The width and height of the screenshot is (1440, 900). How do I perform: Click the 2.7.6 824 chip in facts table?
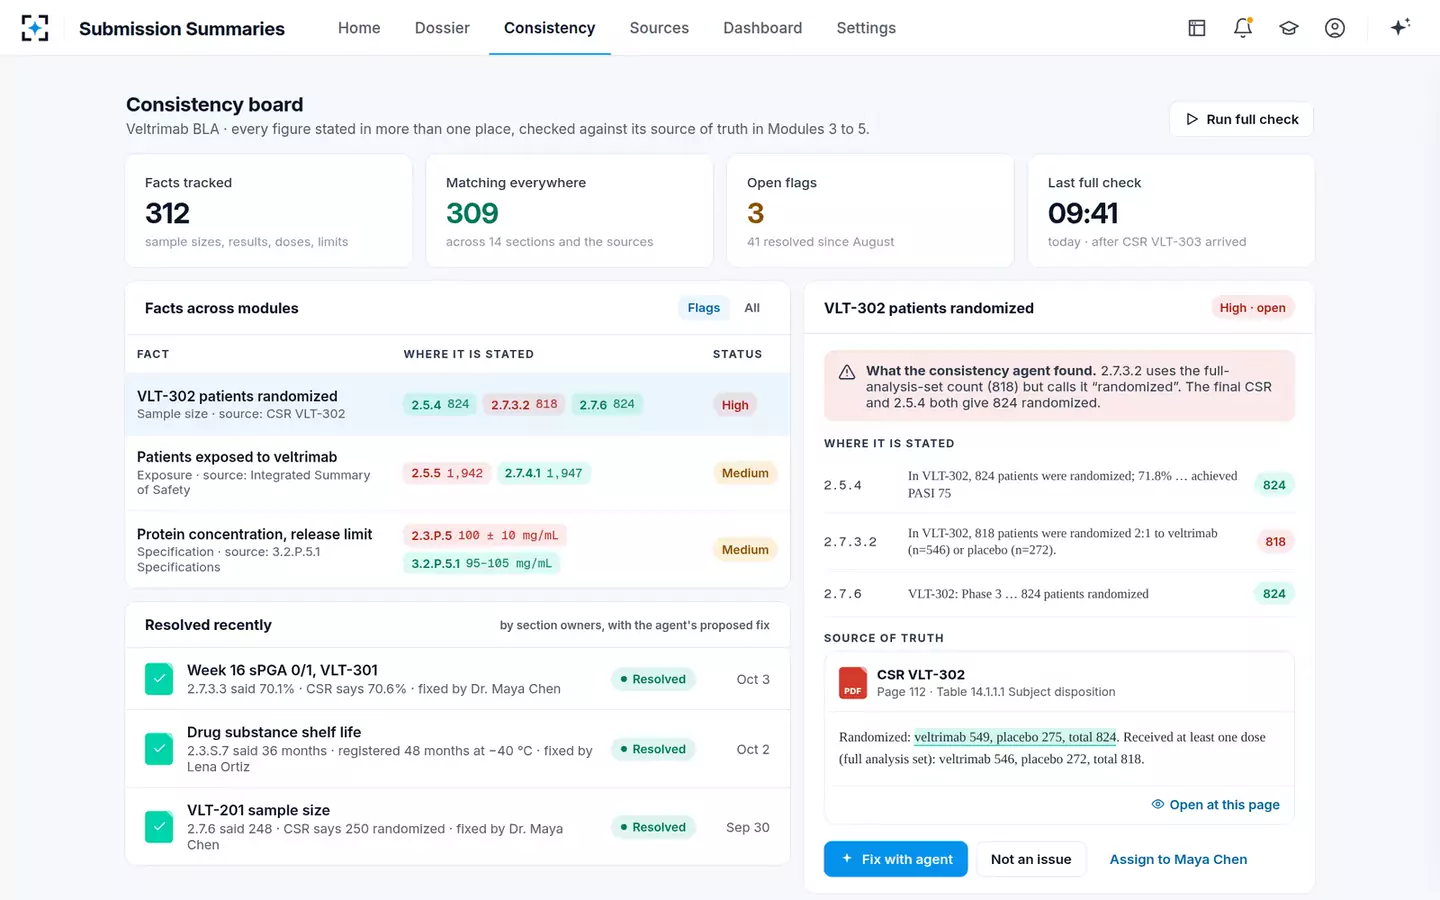point(607,405)
